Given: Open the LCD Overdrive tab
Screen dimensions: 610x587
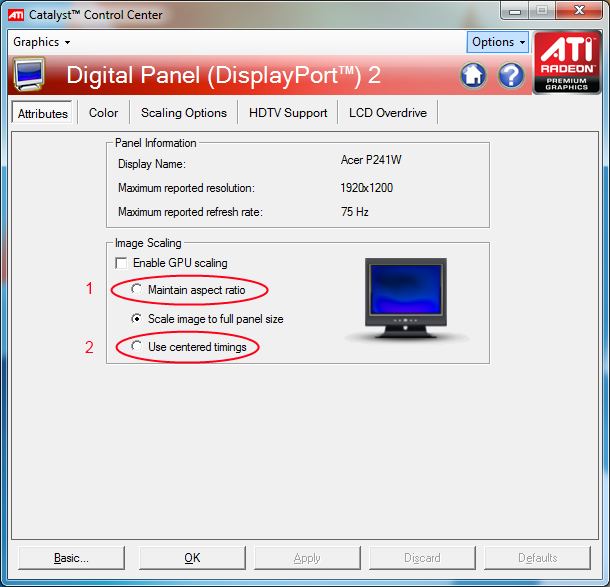Looking at the screenshot, I should point(388,113).
